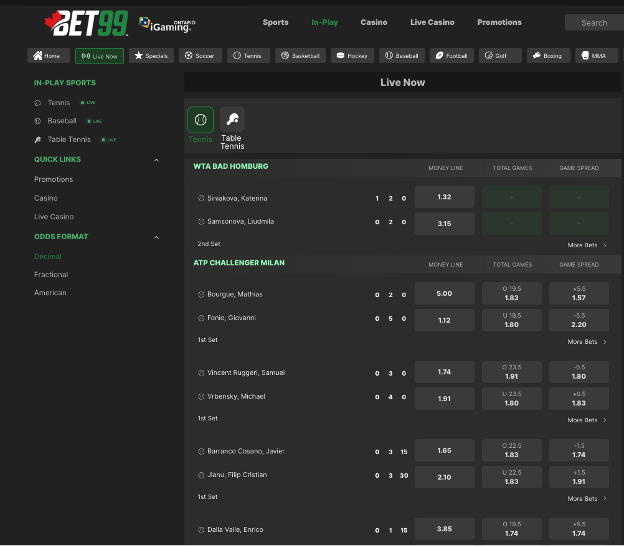Open Specials with the star icon
The height and width of the screenshot is (546, 624).
point(151,56)
